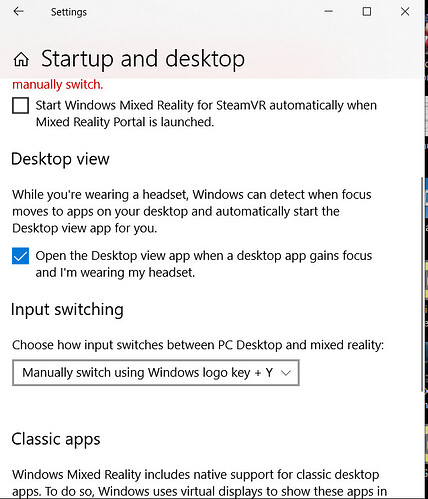Click the Choose how input switches label
This screenshot has height=499, width=428.
(198, 345)
